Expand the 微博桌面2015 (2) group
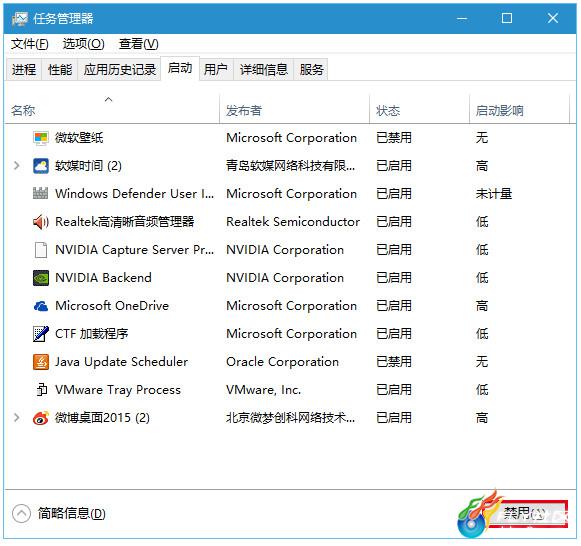The width and height of the screenshot is (581, 546). click(x=17, y=418)
